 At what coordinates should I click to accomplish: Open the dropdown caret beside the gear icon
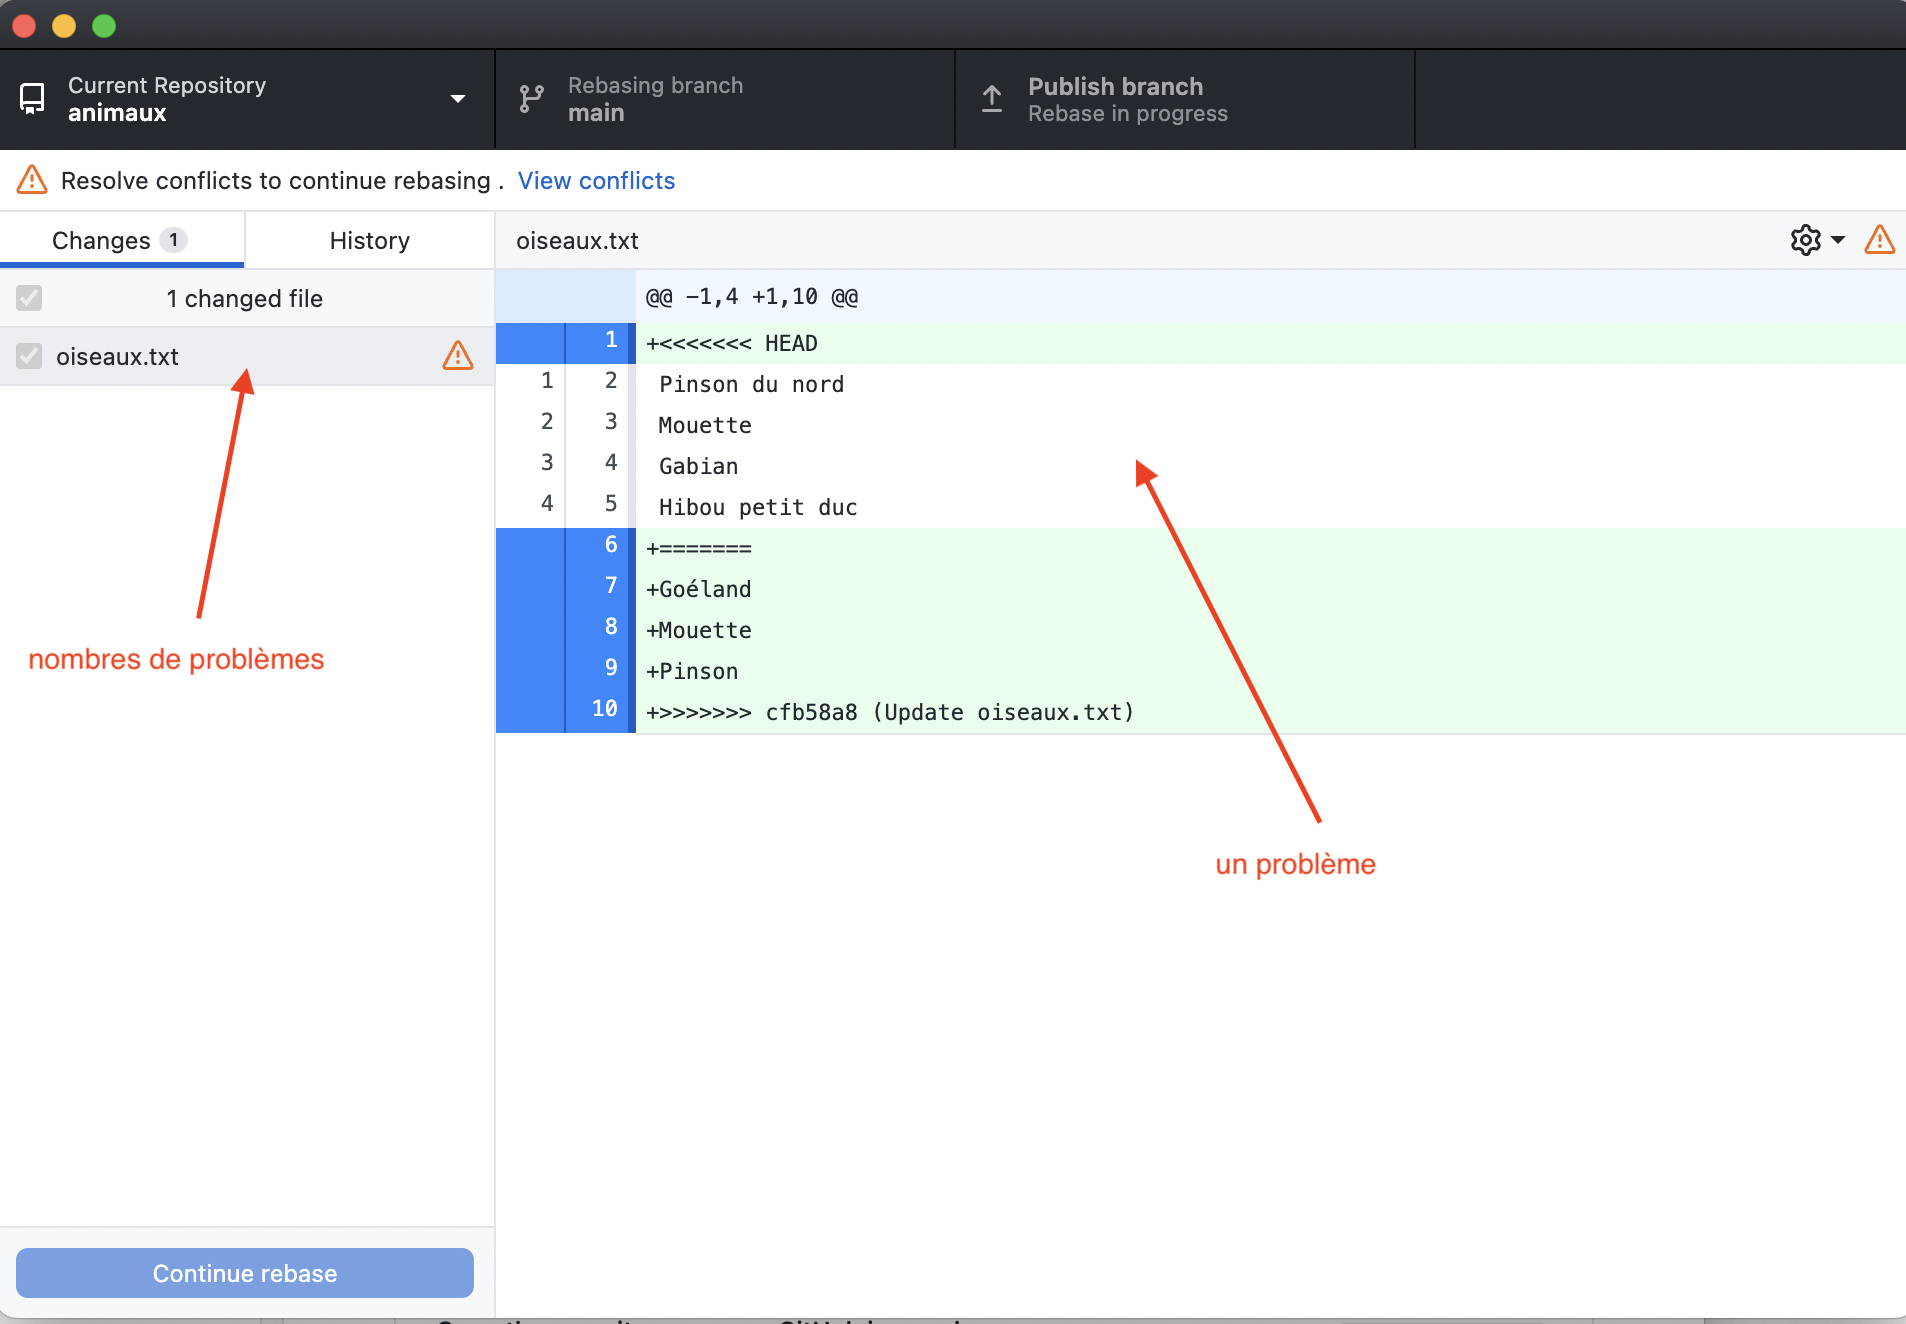[1838, 240]
